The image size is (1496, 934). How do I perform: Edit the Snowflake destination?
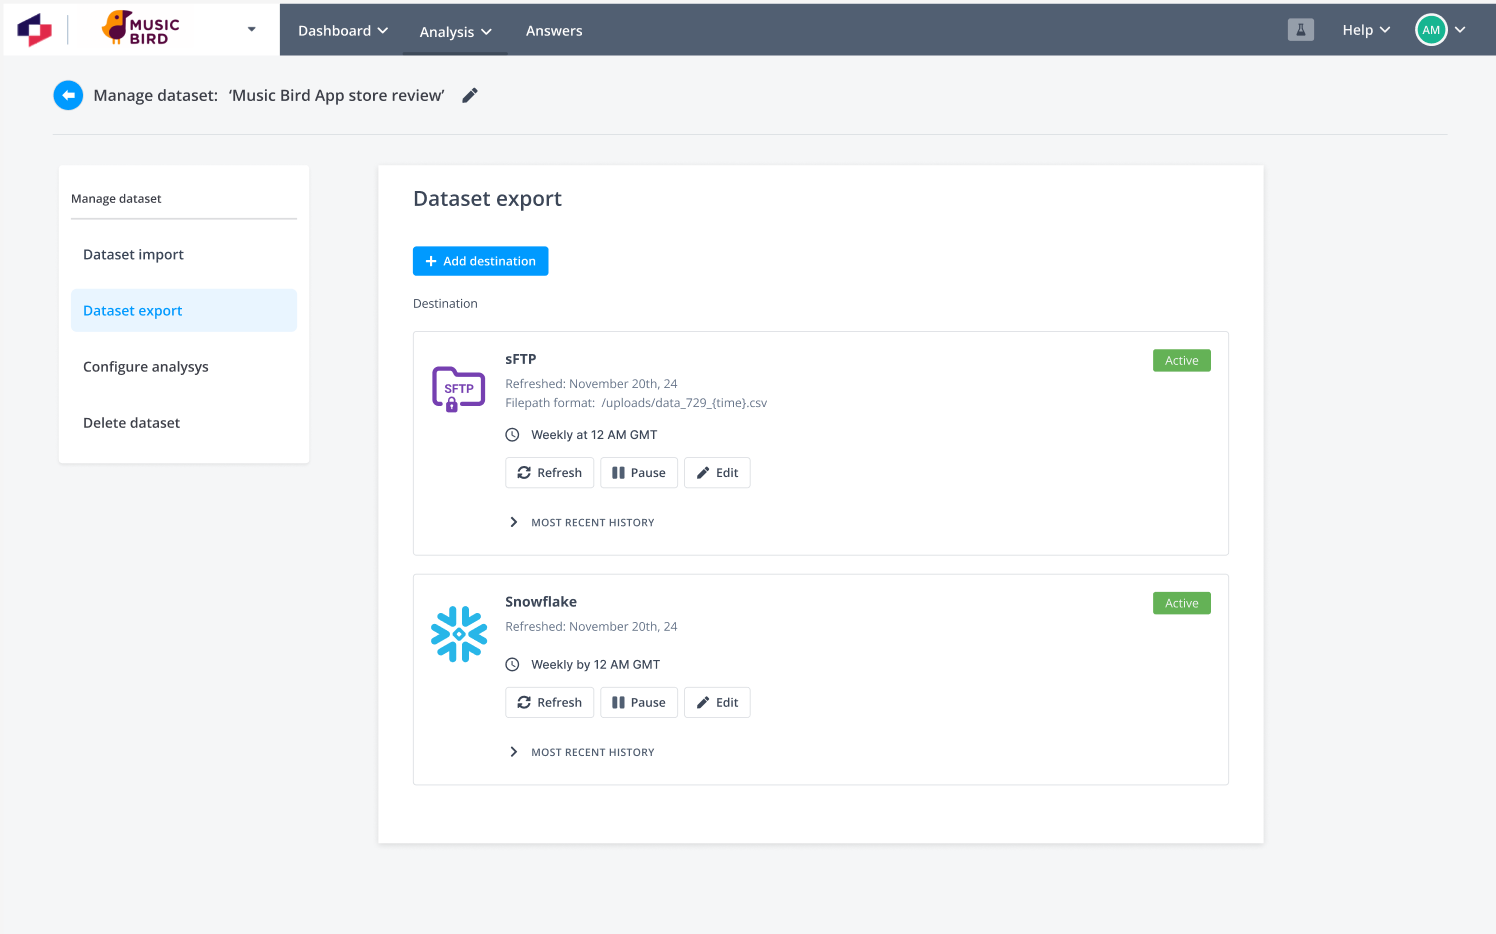point(717,703)
